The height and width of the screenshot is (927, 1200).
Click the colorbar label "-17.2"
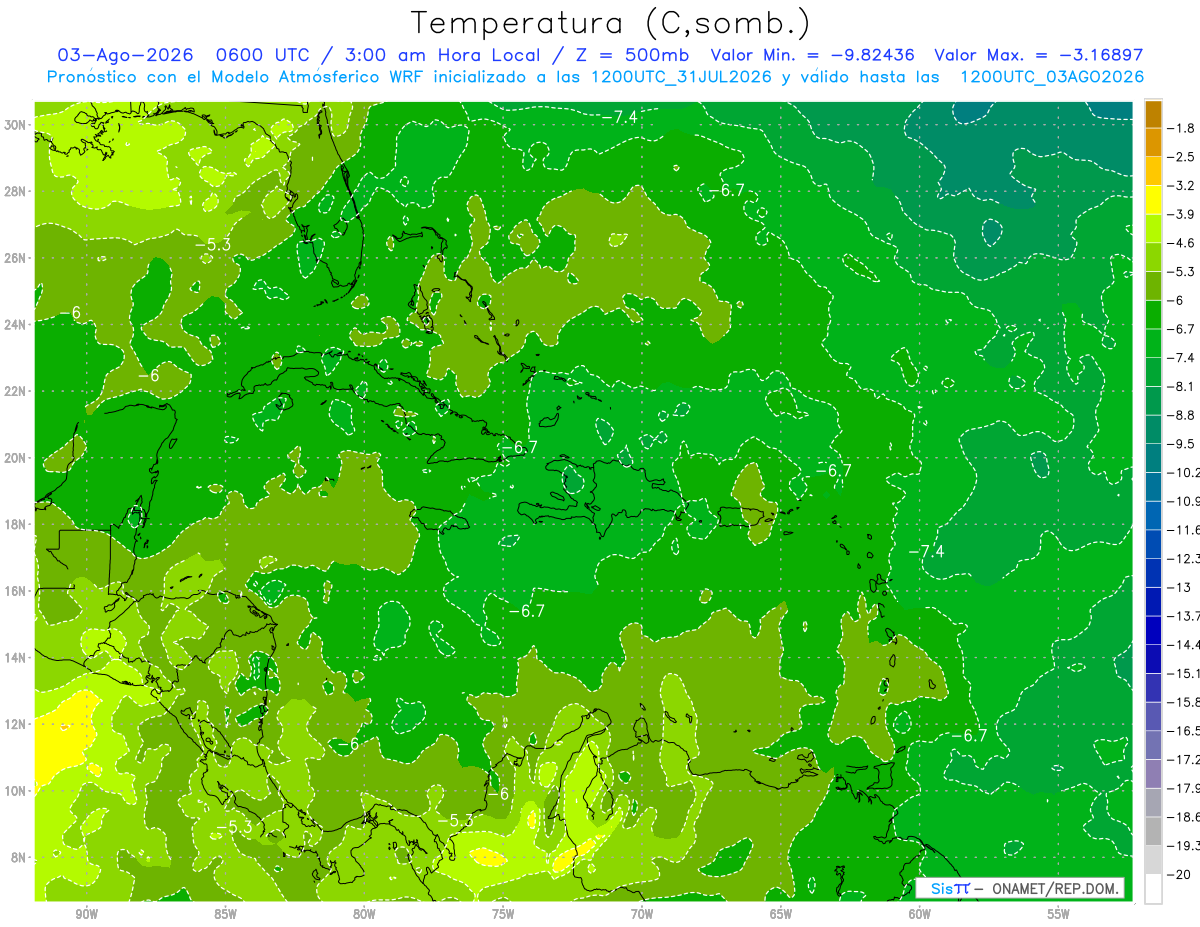1184,759
